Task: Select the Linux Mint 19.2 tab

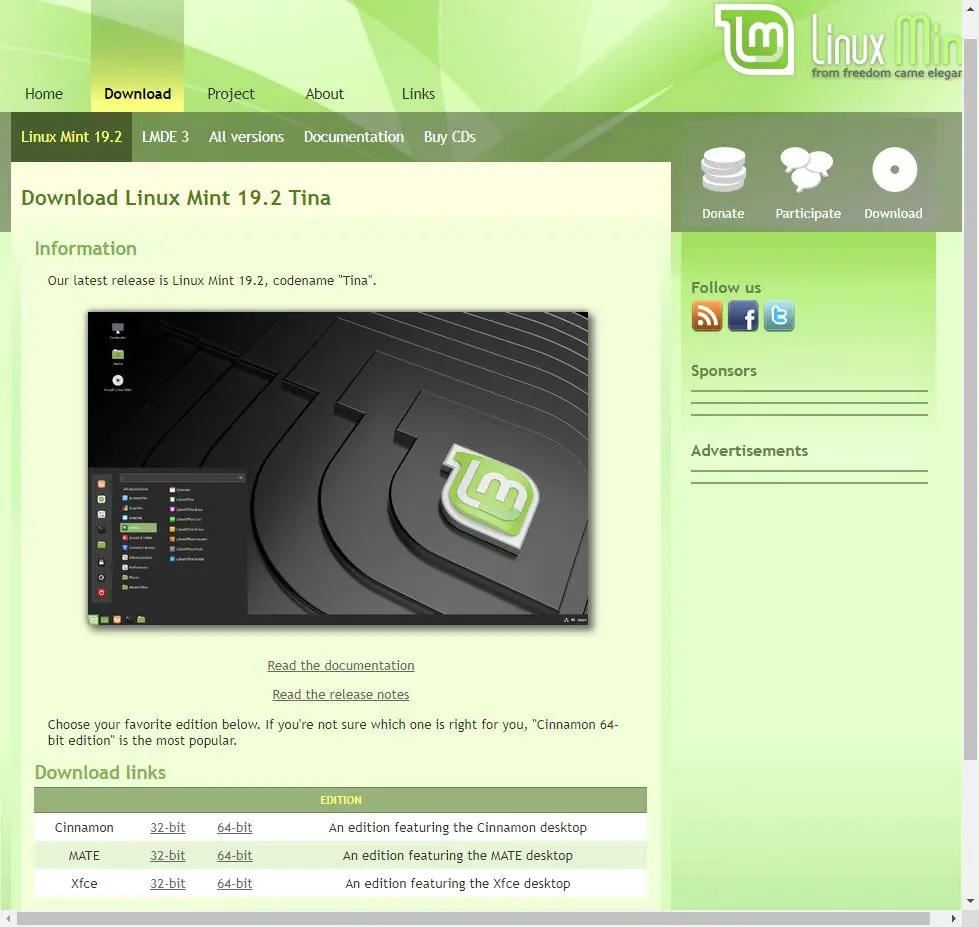Action: click(x=71, y=137)
